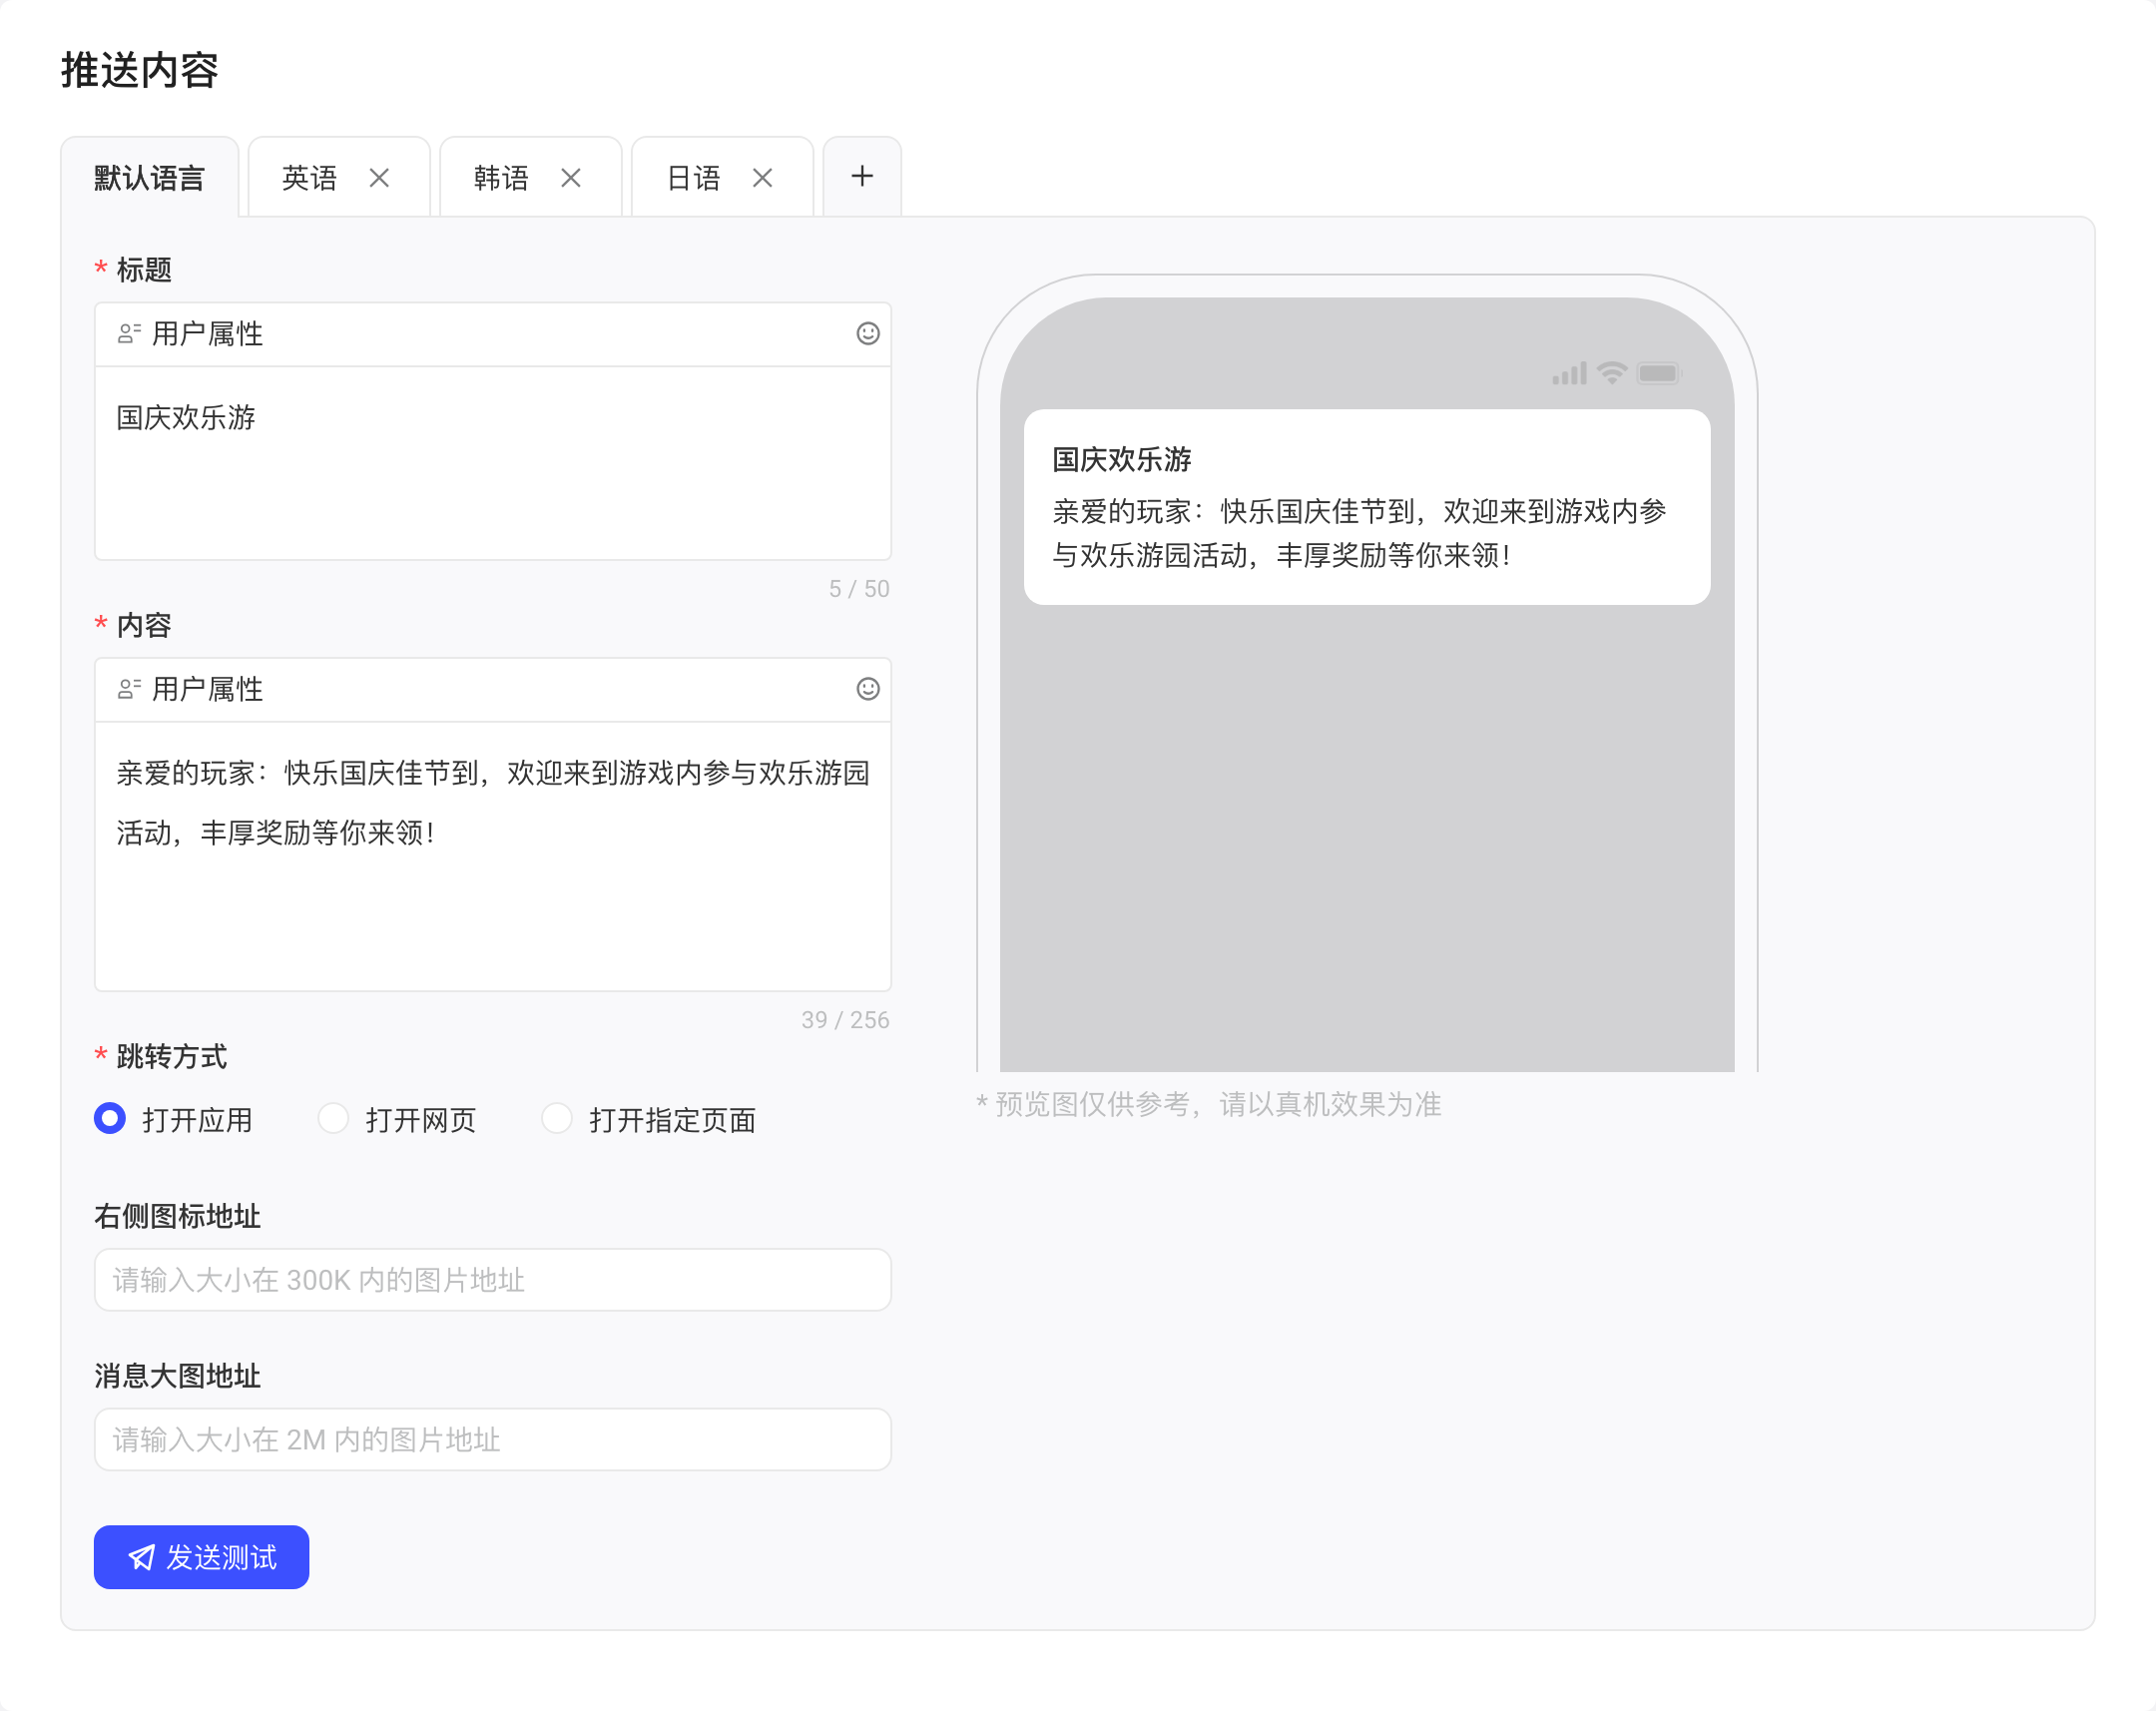Screen dimensions: 2156x1711
Task: Click the 消息大图地址 input field
Action: (493, 1439)
